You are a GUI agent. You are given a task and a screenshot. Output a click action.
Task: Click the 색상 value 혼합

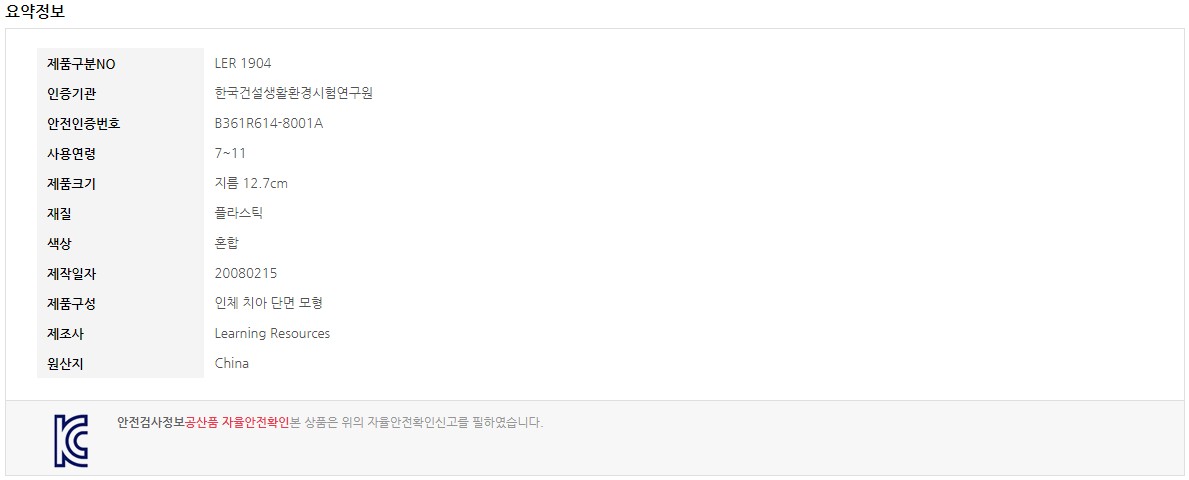point(227,243)
